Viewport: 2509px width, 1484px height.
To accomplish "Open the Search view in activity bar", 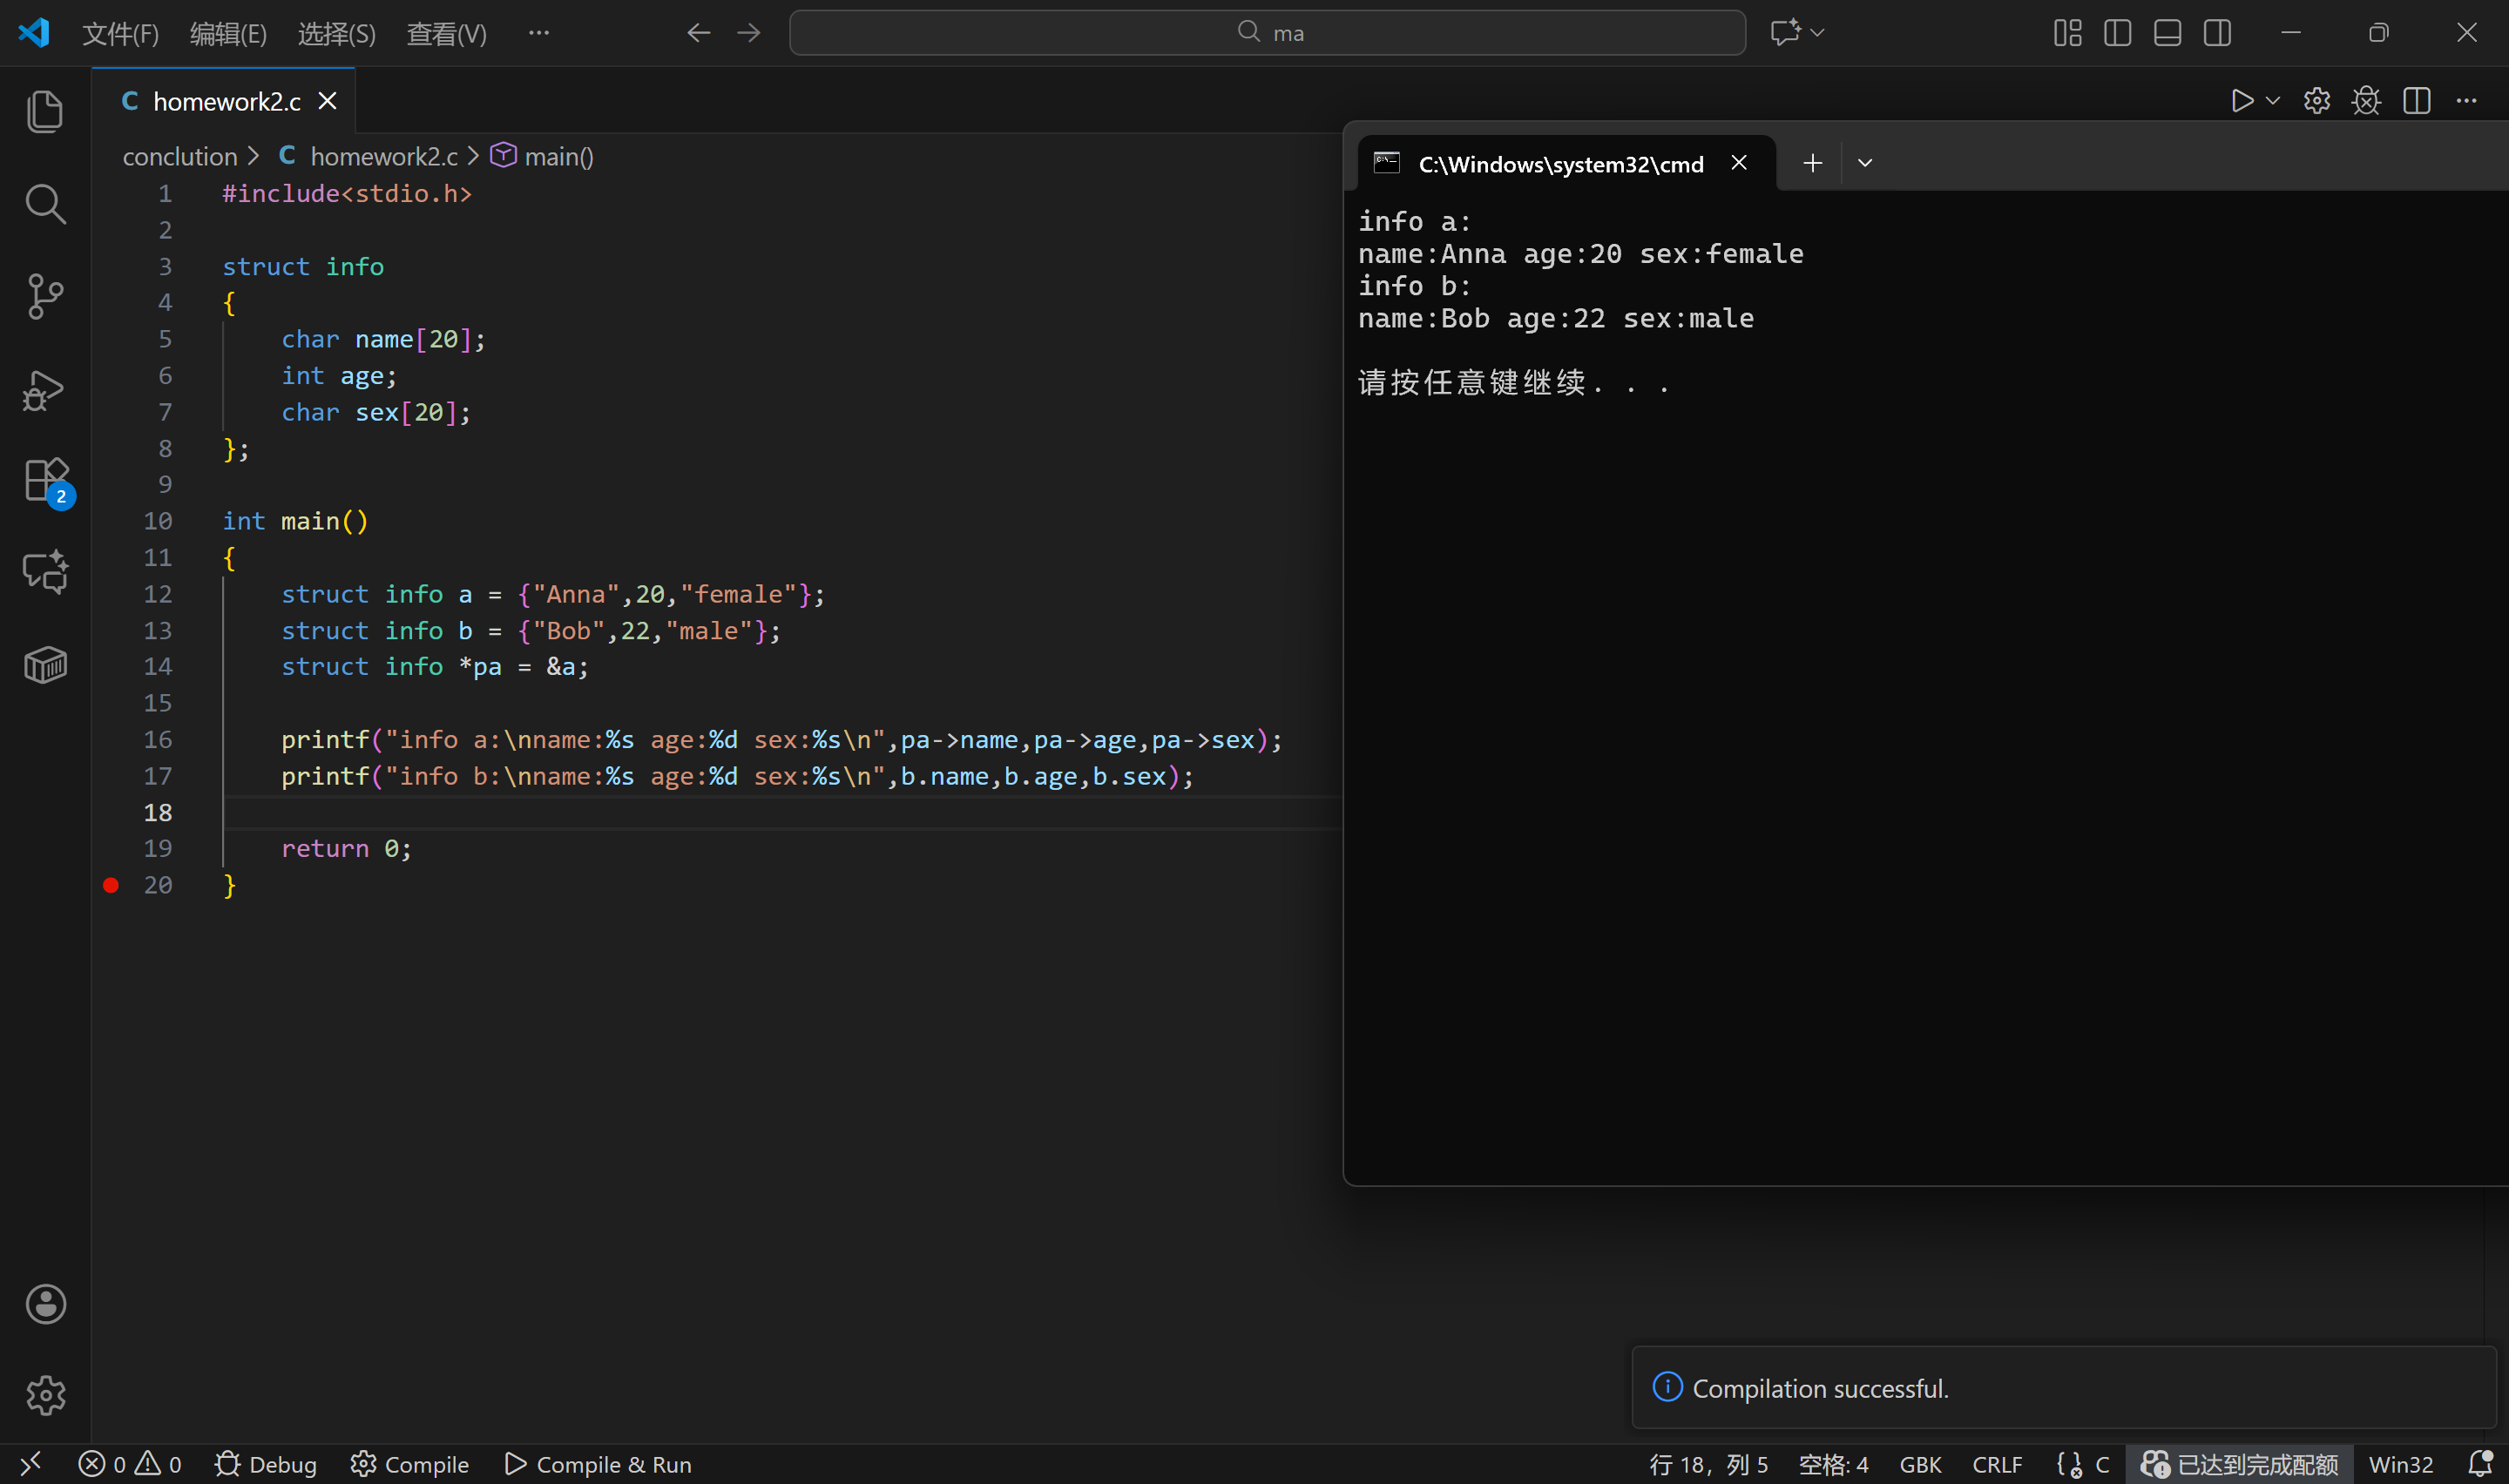I will pos(45,204).
